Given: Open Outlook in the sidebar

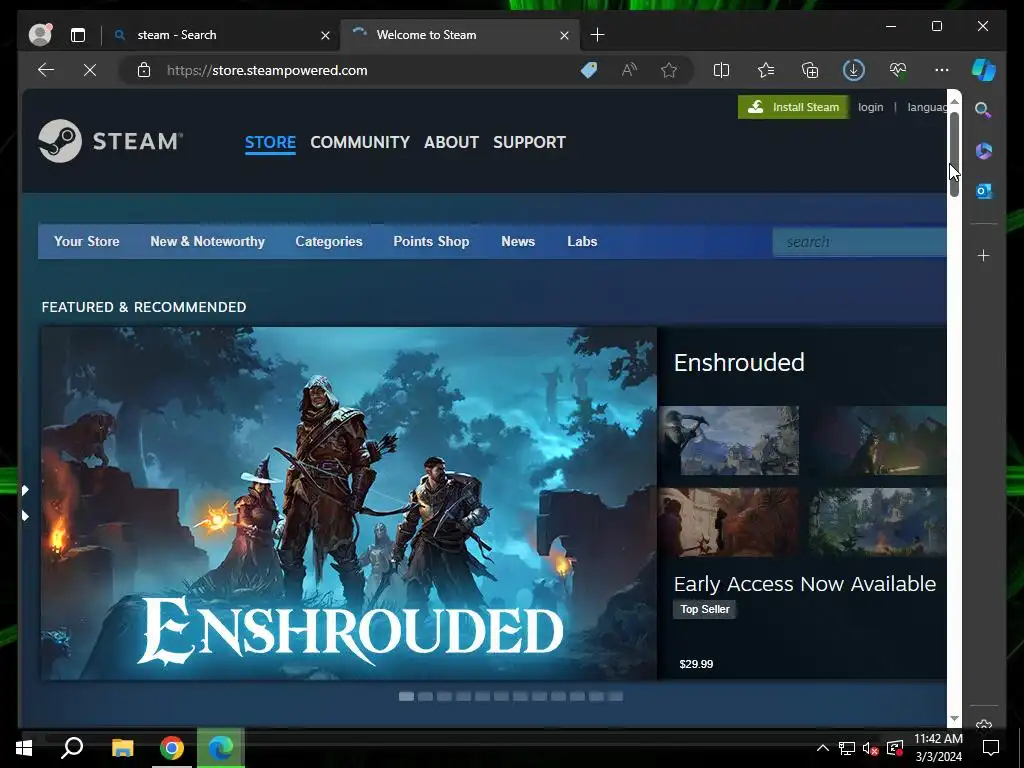Looking at the screenshot, I should click(984, 191).
